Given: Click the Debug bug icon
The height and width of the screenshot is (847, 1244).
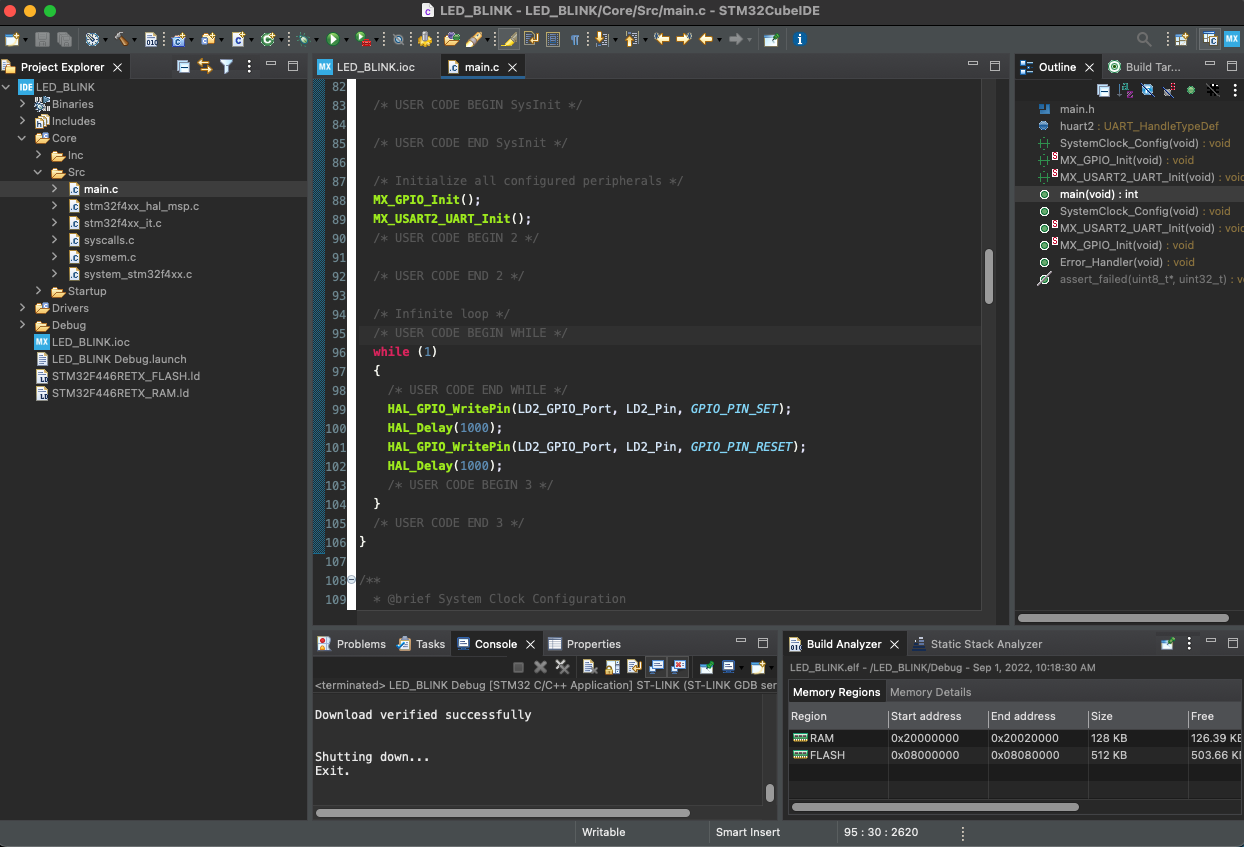Looking at the screenshot, I should 303,39.
